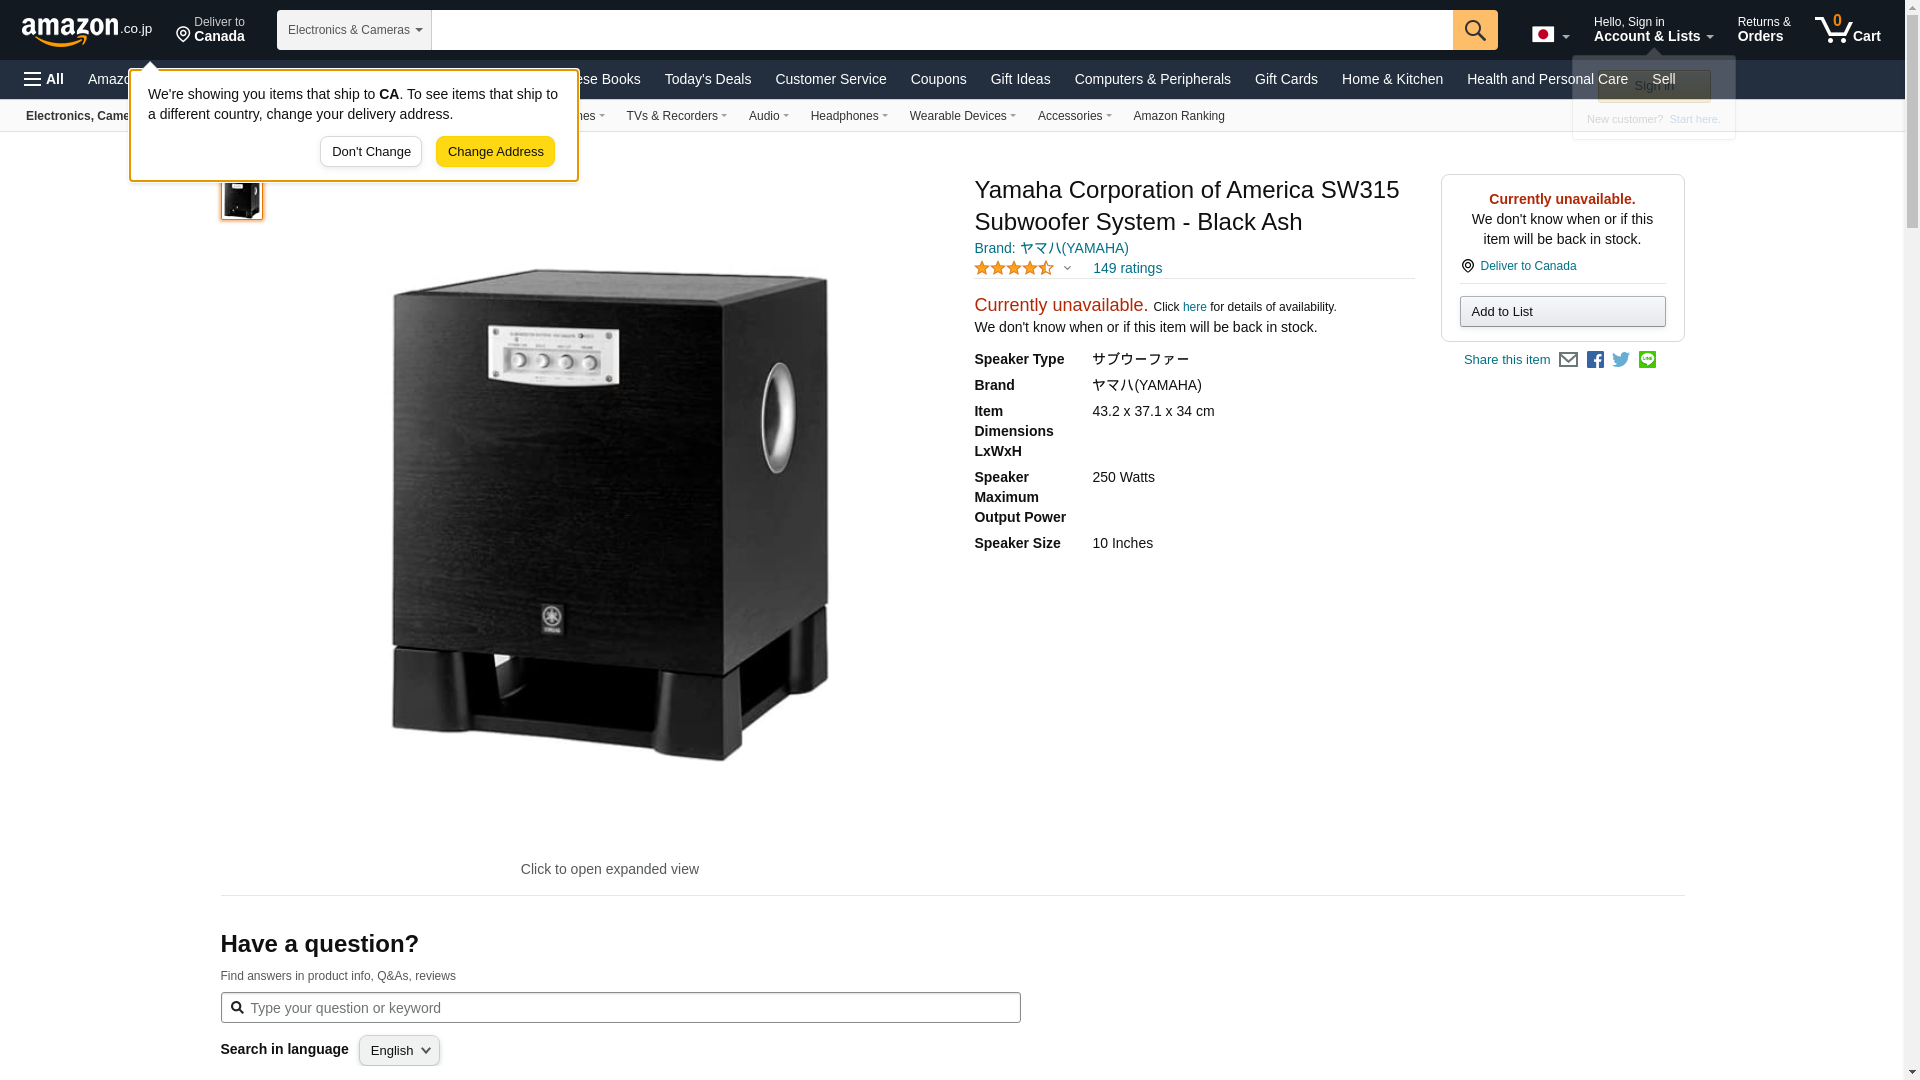Open the Wearable Devices submenu
Viewport: 1920px width, 1080px height.
[962, 116]
